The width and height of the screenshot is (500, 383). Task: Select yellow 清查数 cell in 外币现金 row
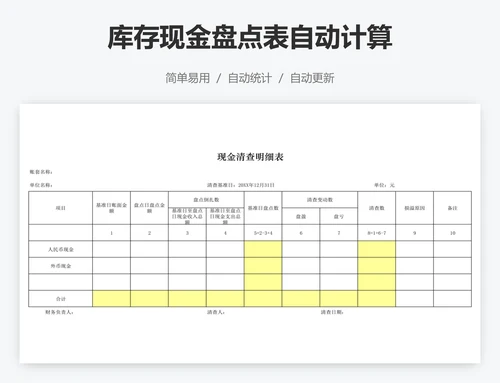[377, 266]
